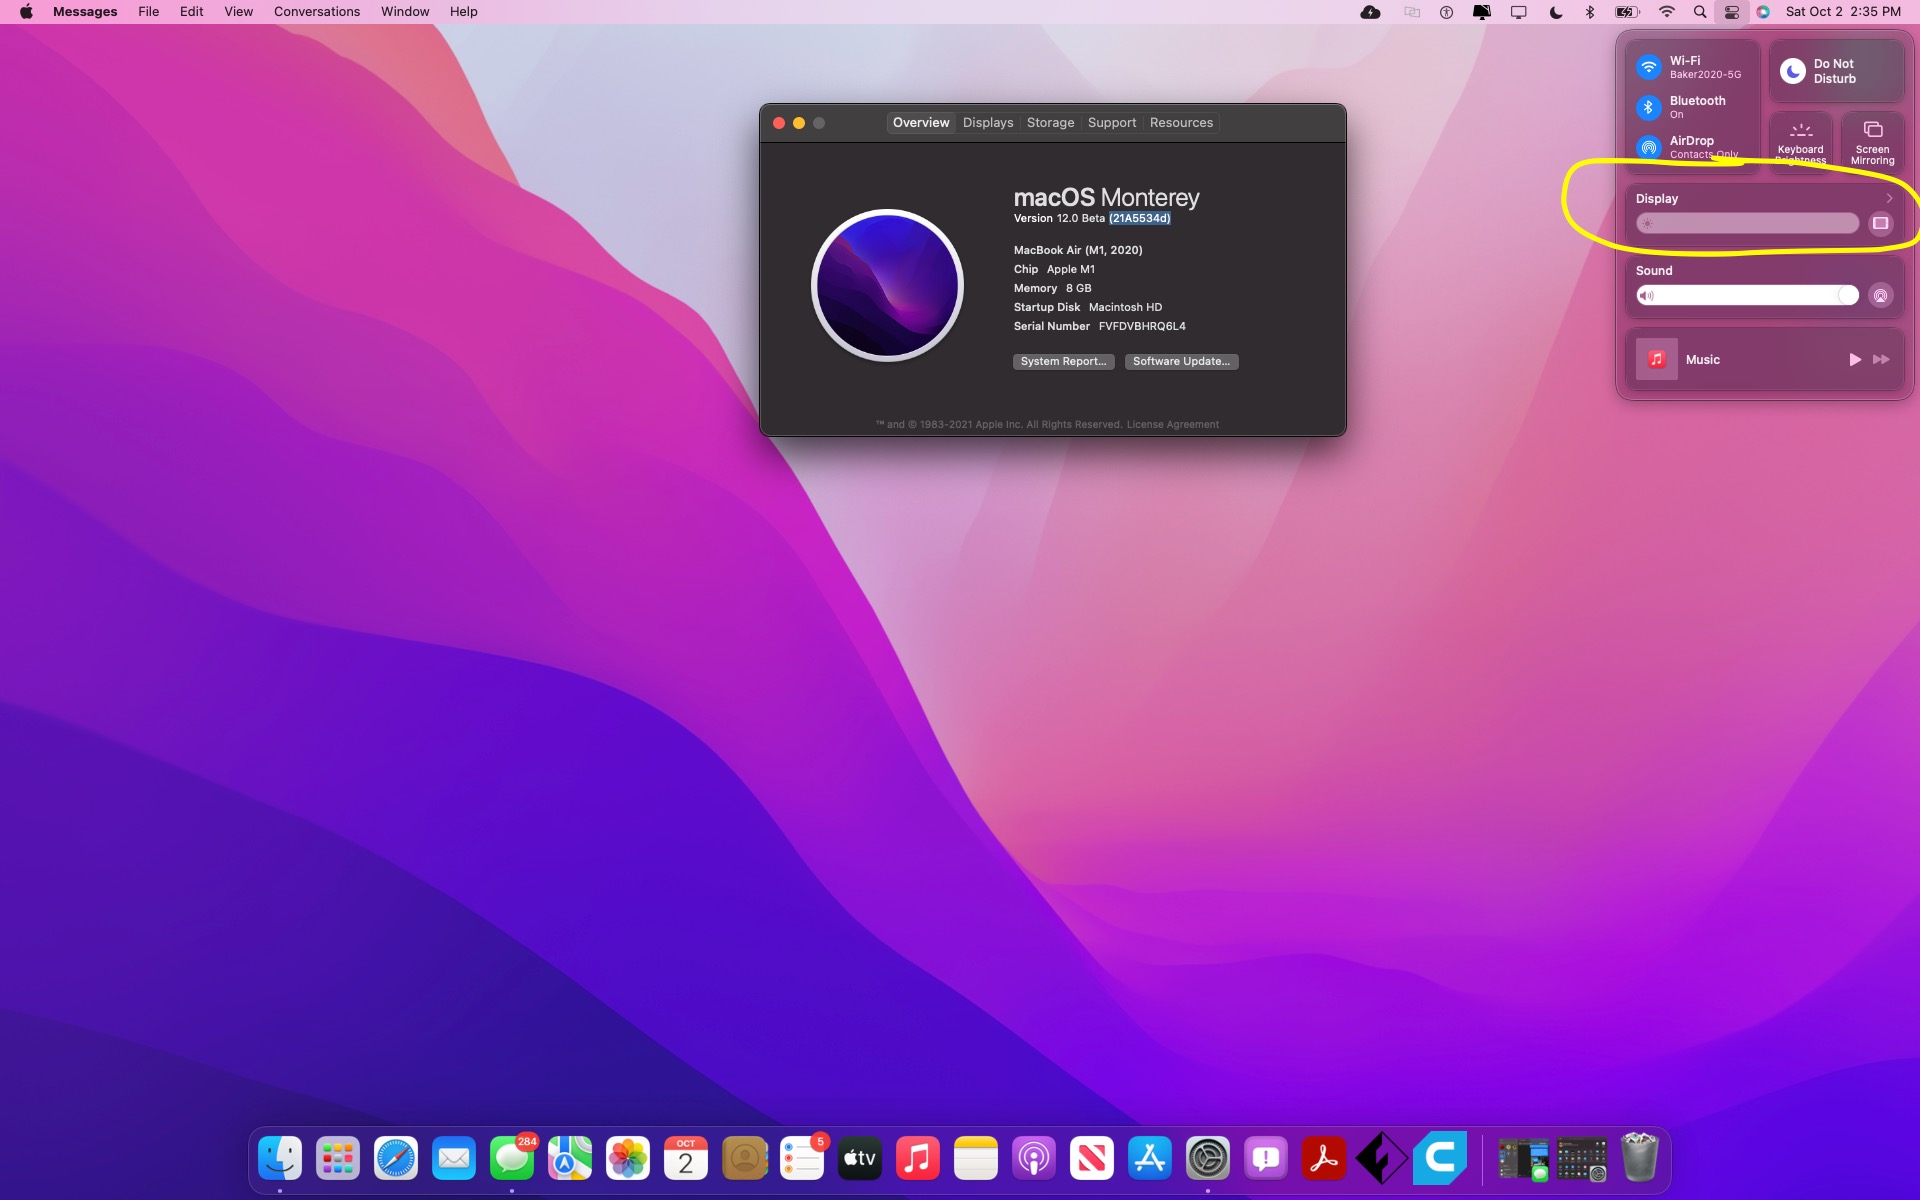1920x1200 pixels.
Task: Open the Window menu
Action: [x=405, y=12]
